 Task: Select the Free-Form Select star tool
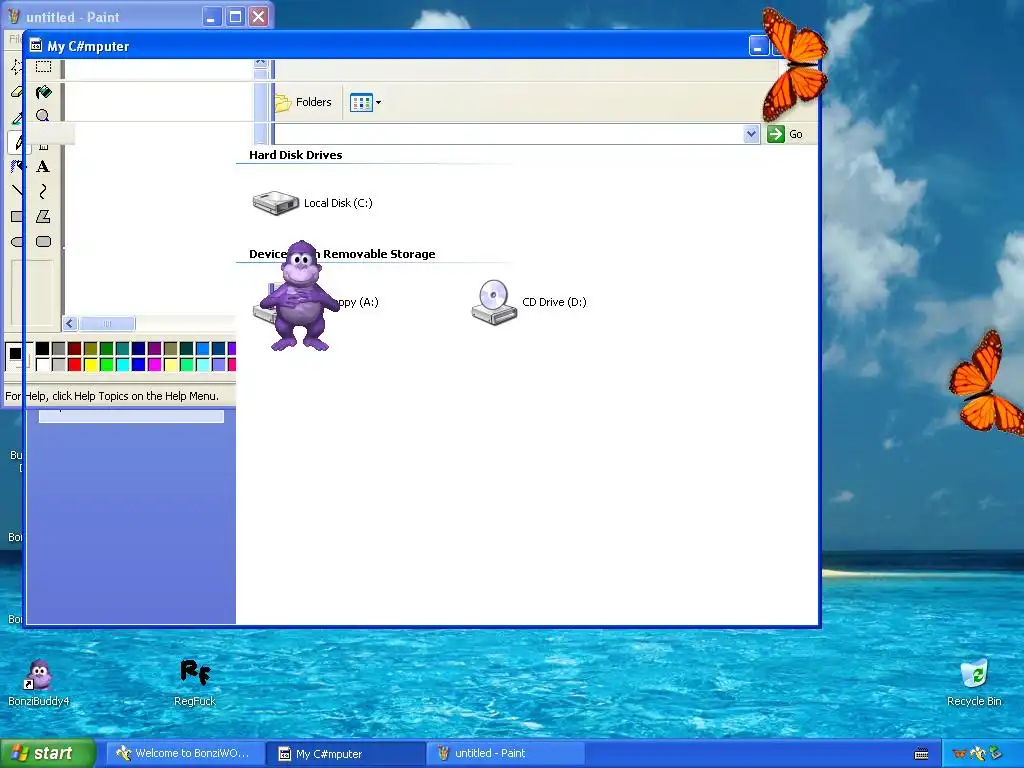click(x=17, y=67)
